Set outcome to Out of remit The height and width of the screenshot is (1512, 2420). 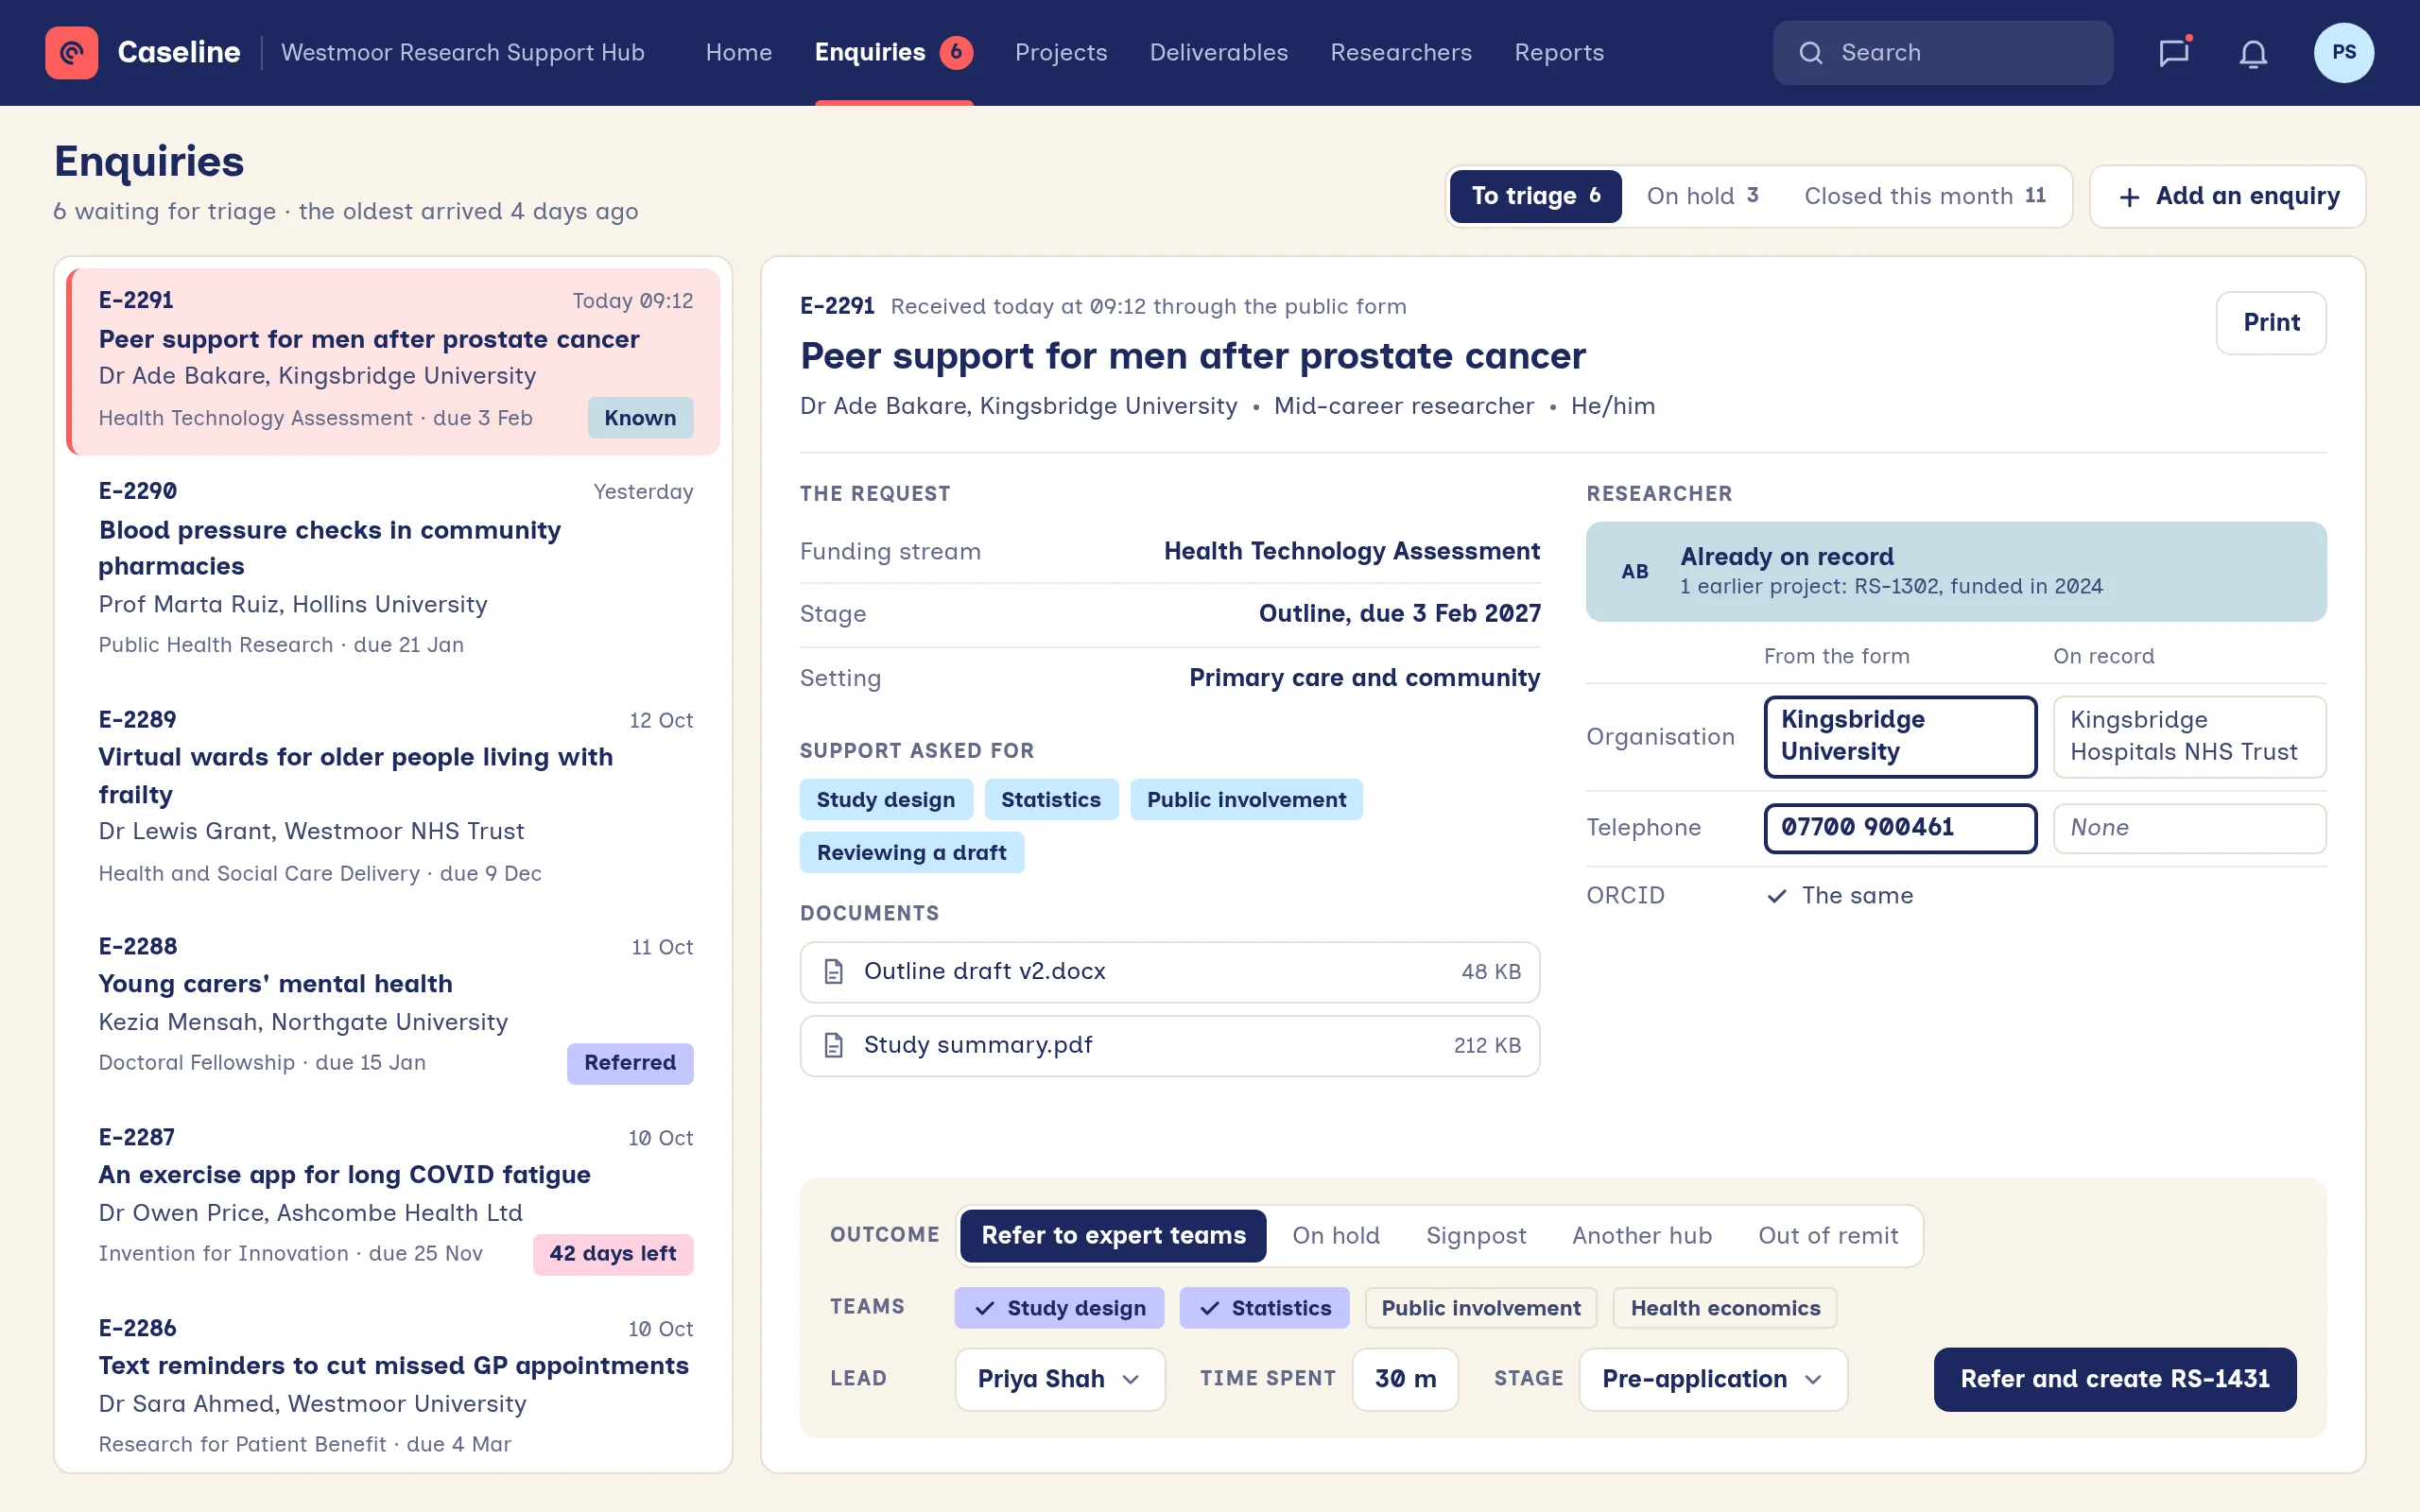1828,1236
